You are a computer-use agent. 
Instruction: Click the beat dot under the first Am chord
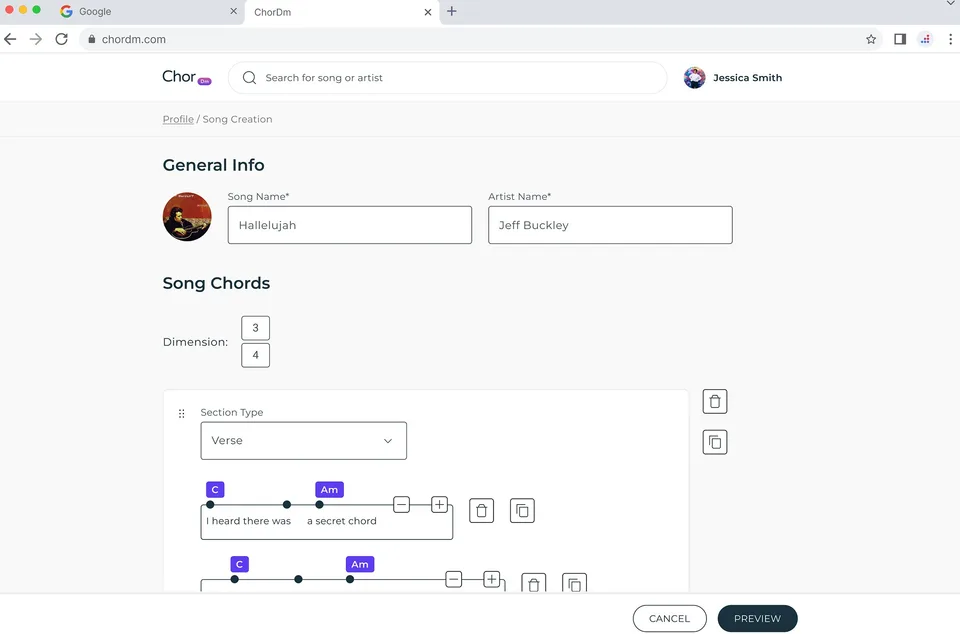(x=319, y=505)
